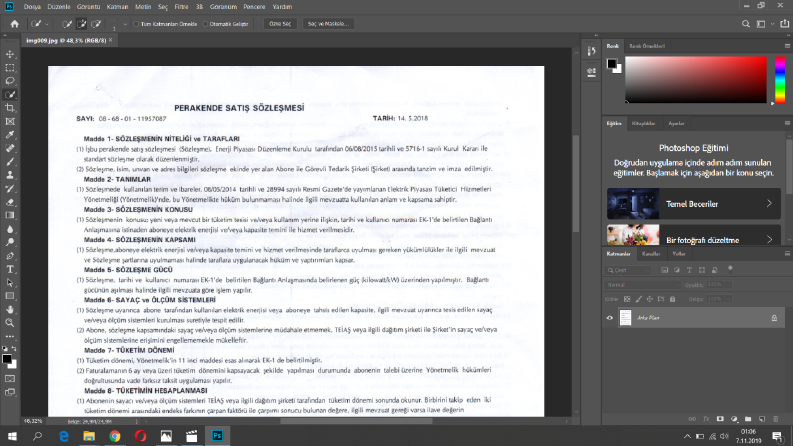
Task: Expand the Bir fotoğrafı düzeltme chevron
Action: tap(769, 239)
